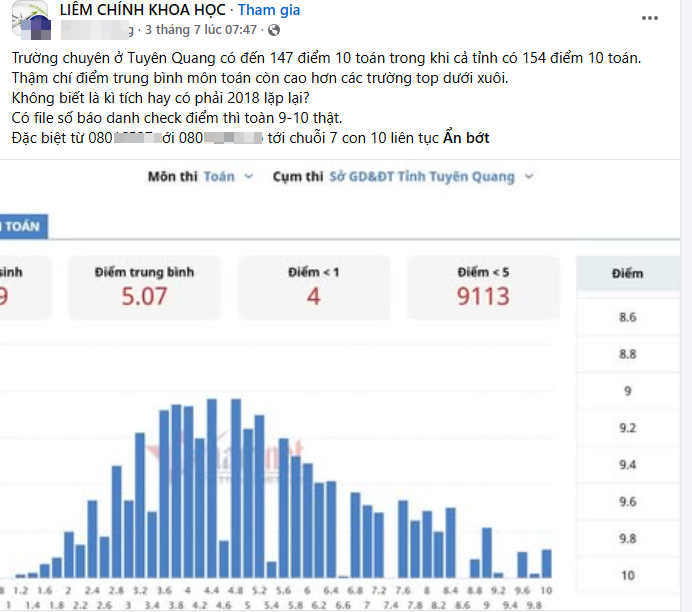This screenshot has height=612, width=692.
Task: Click the Điểm trung bình 5.07 card
Action: [x=144, y=287]
